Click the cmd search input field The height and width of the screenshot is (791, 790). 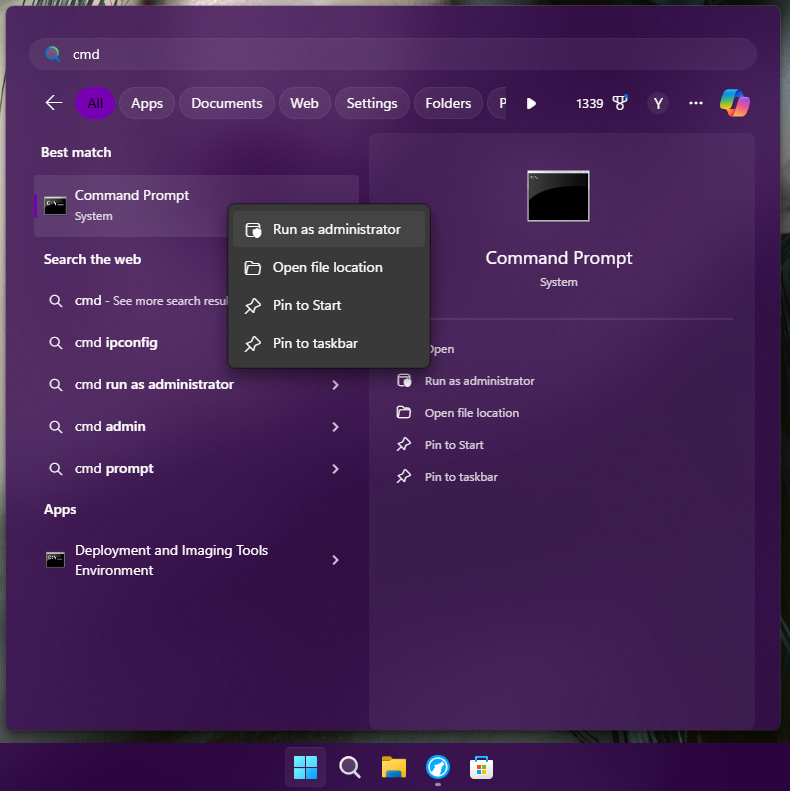tap(393, 54)
